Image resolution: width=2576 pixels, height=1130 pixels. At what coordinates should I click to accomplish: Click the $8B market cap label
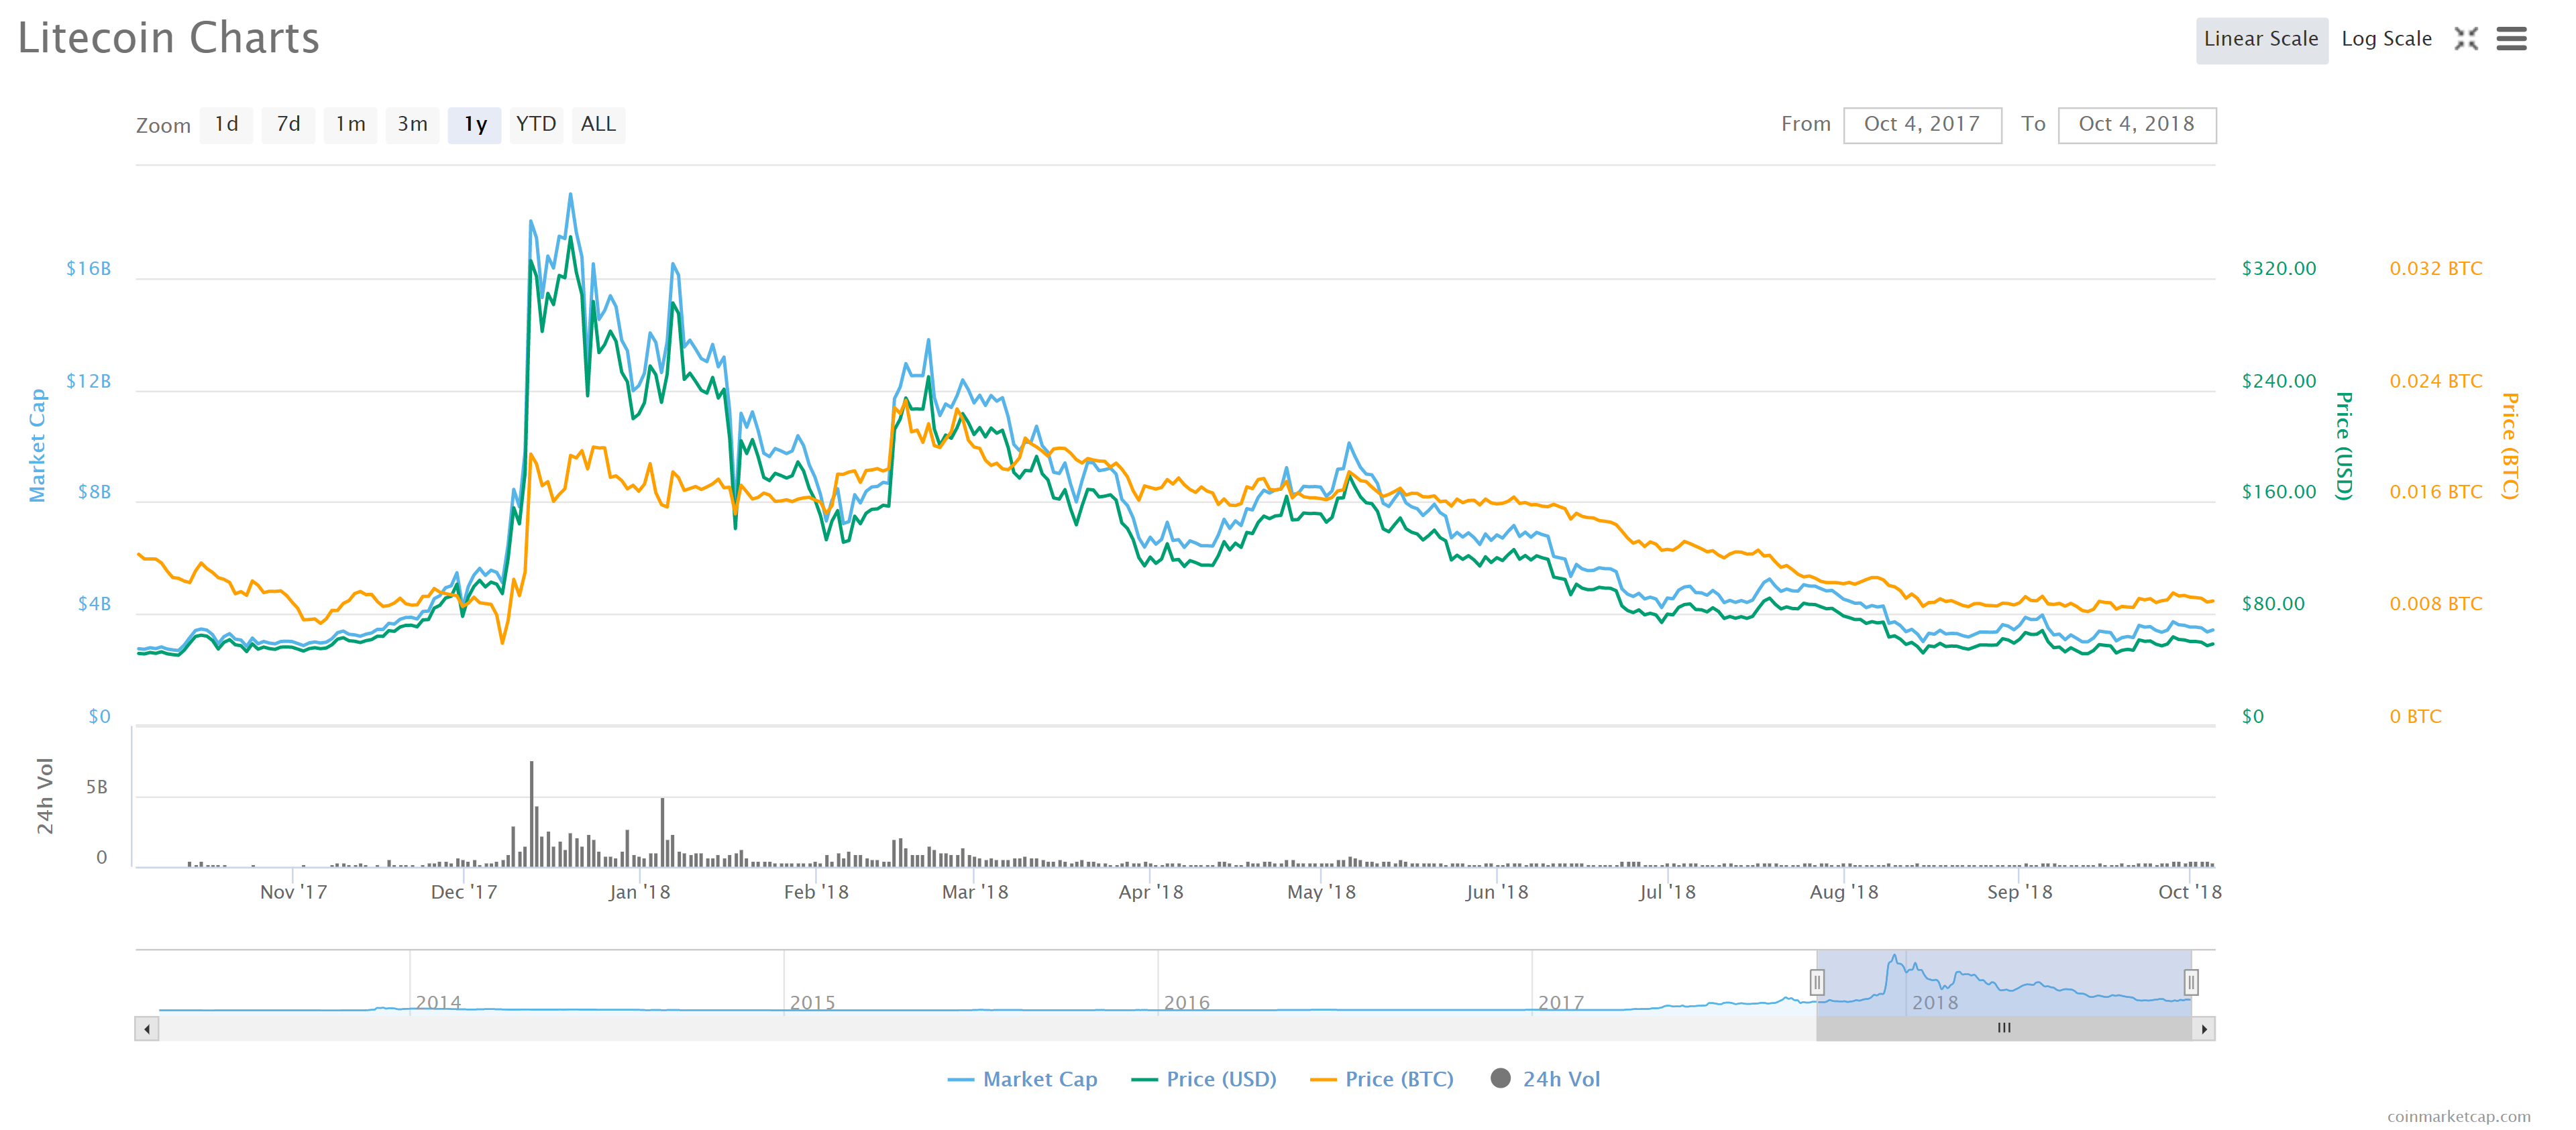(95, 491)
